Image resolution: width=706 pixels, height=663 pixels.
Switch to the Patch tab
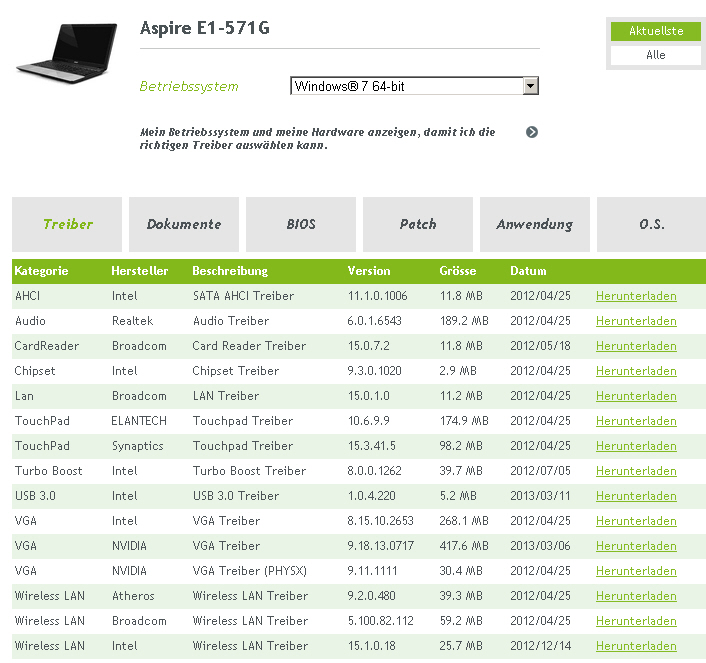pyautogui.click(x=418, y=224)
